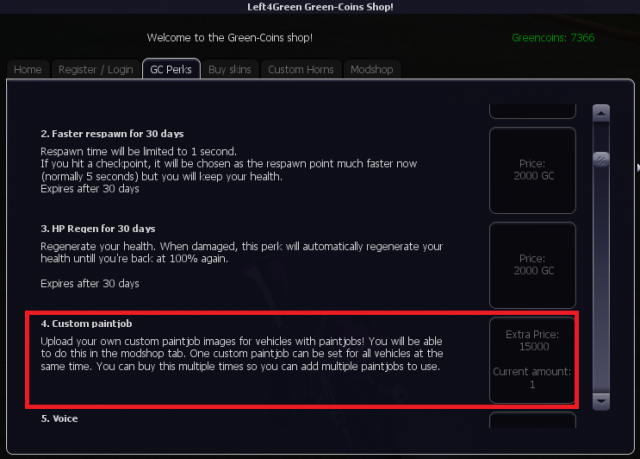640x459 pixels.
Task: Switch to Register / Login tab
Action: pyautogui.click(x=96, y=69)
